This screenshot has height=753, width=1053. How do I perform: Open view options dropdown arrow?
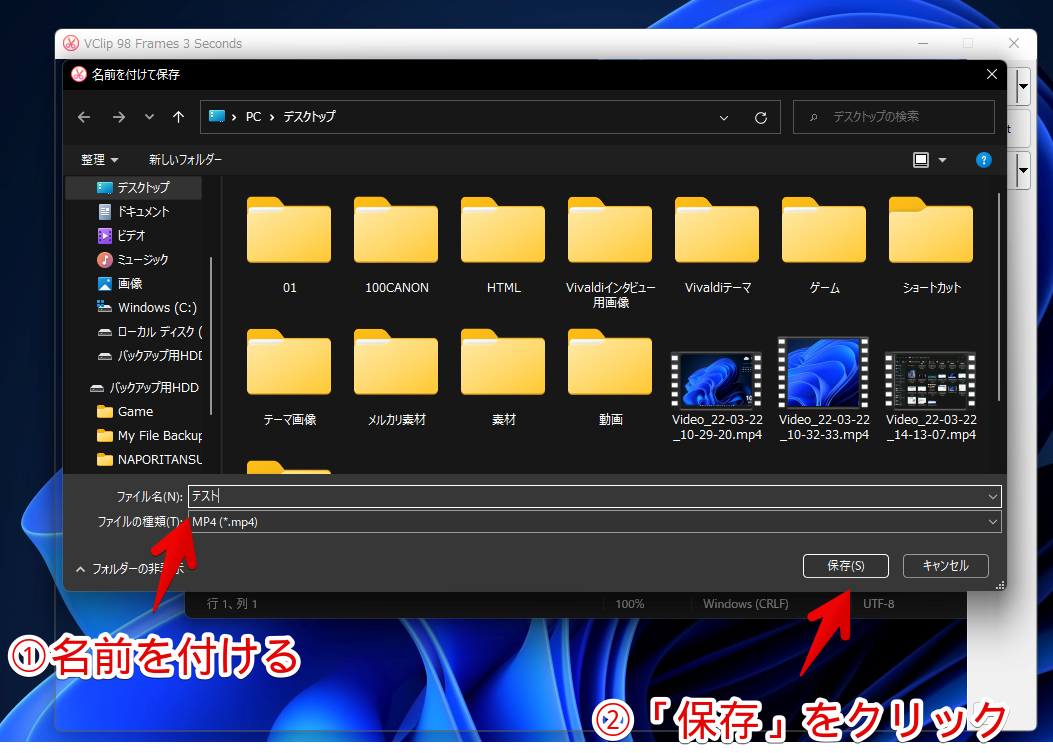point(942,160)
